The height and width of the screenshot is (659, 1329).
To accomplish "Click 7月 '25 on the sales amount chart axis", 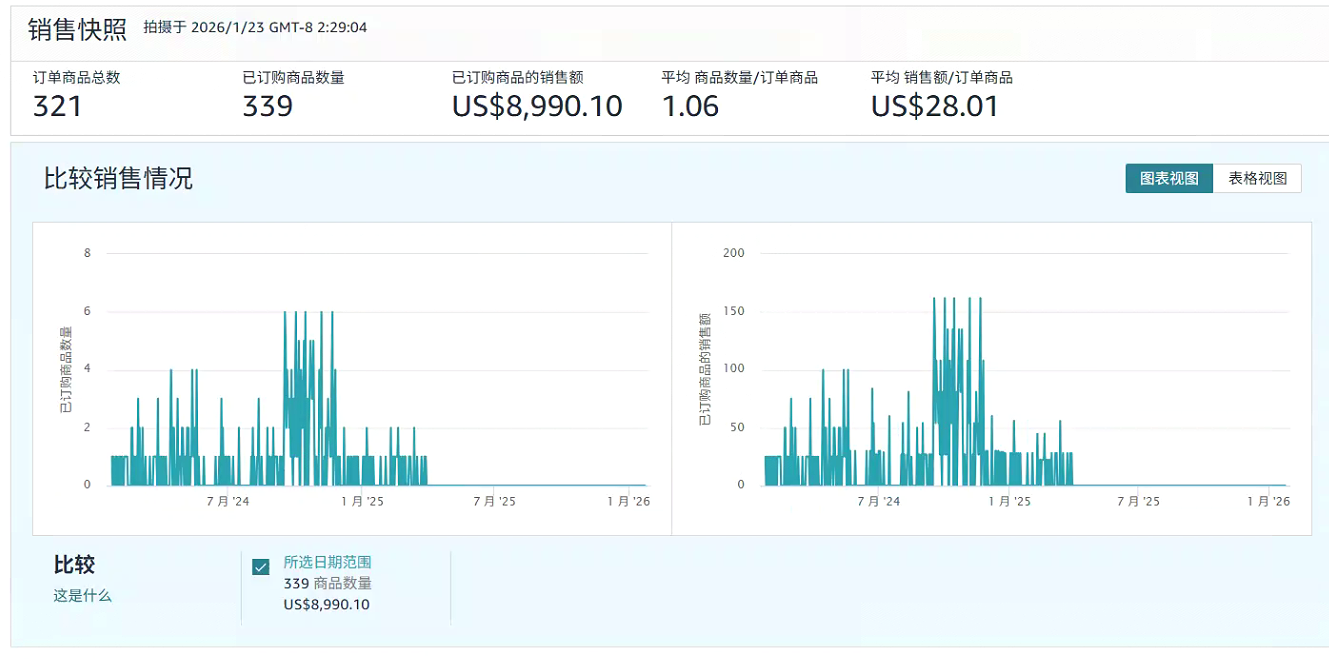I will pyautogui.click(x=1137, y=501).
